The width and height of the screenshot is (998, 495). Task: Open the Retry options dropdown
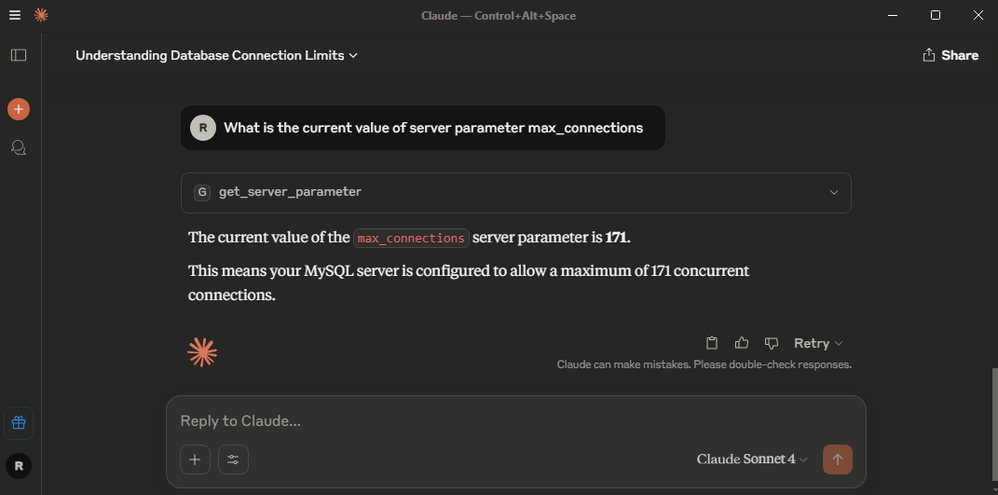pos(818,343)
